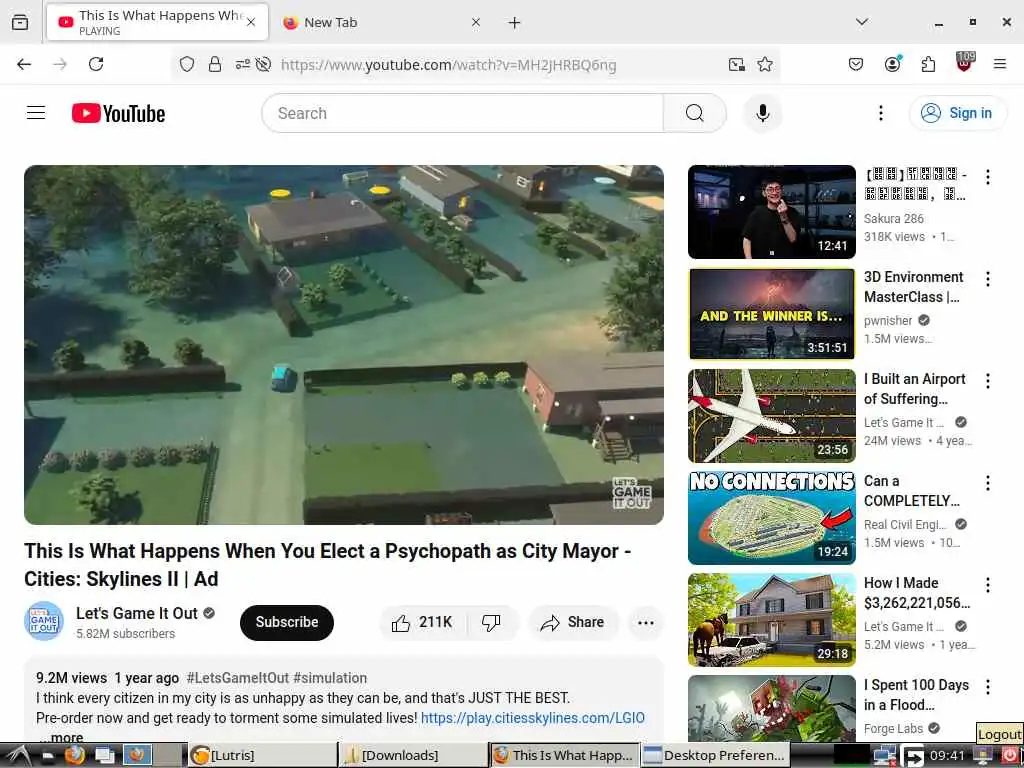The width and height of the screenshot is (1024, 768).
Task: Sign in to YouTube
Action: (957, 113)
